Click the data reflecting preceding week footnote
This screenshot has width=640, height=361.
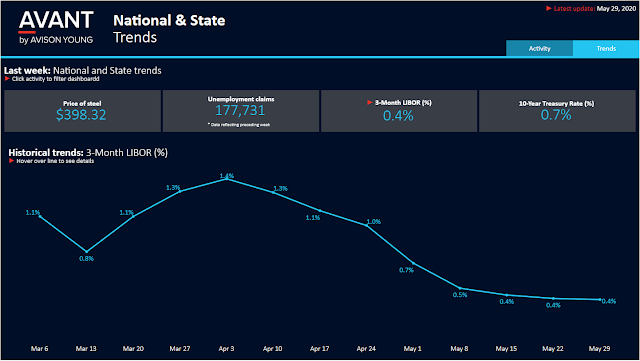pos(239,125)
